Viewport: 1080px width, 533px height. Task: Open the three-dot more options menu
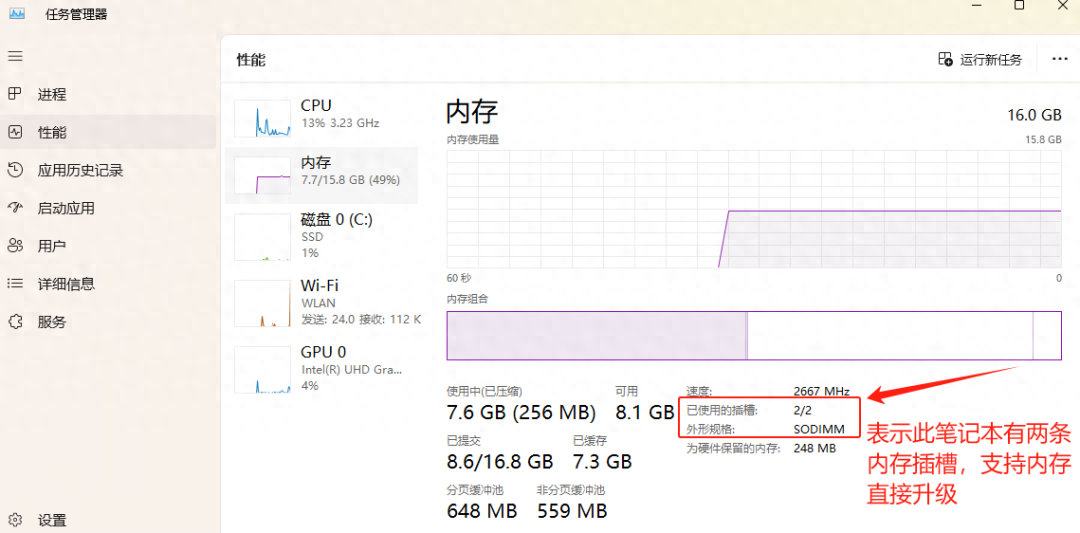(x=1059, y=59)
